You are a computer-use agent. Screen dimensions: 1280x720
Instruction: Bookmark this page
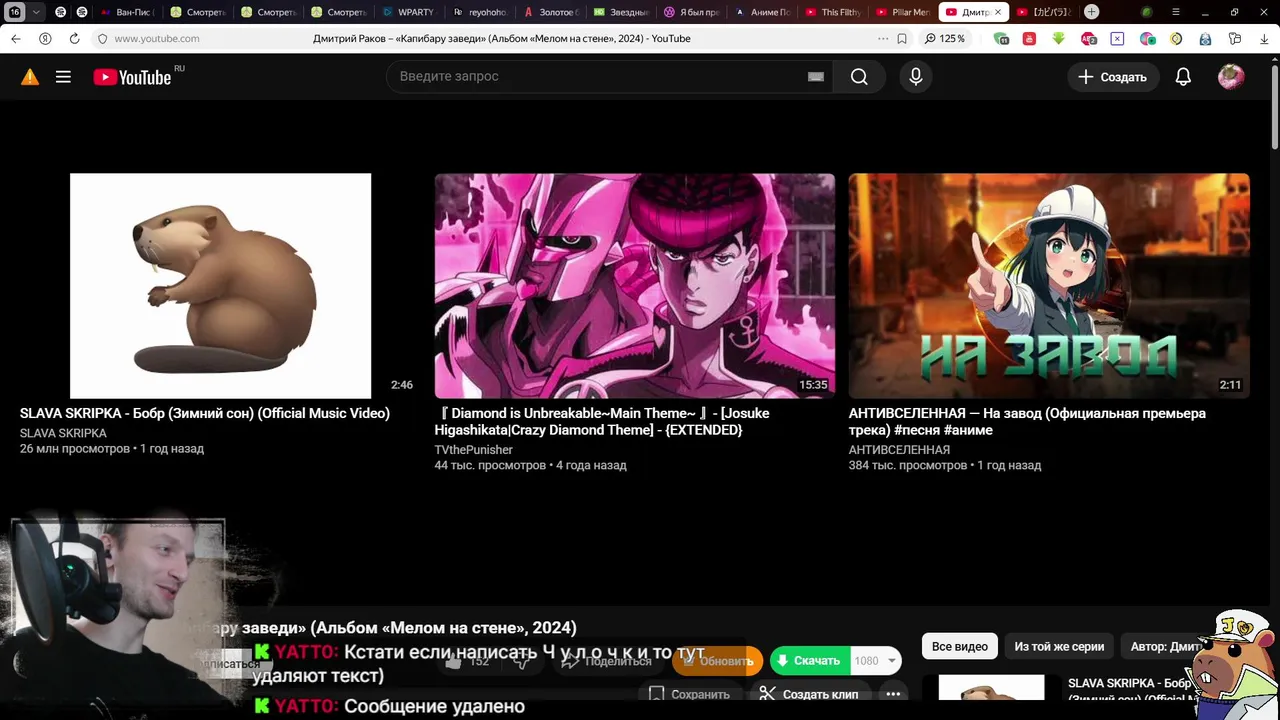click(902, 39)
